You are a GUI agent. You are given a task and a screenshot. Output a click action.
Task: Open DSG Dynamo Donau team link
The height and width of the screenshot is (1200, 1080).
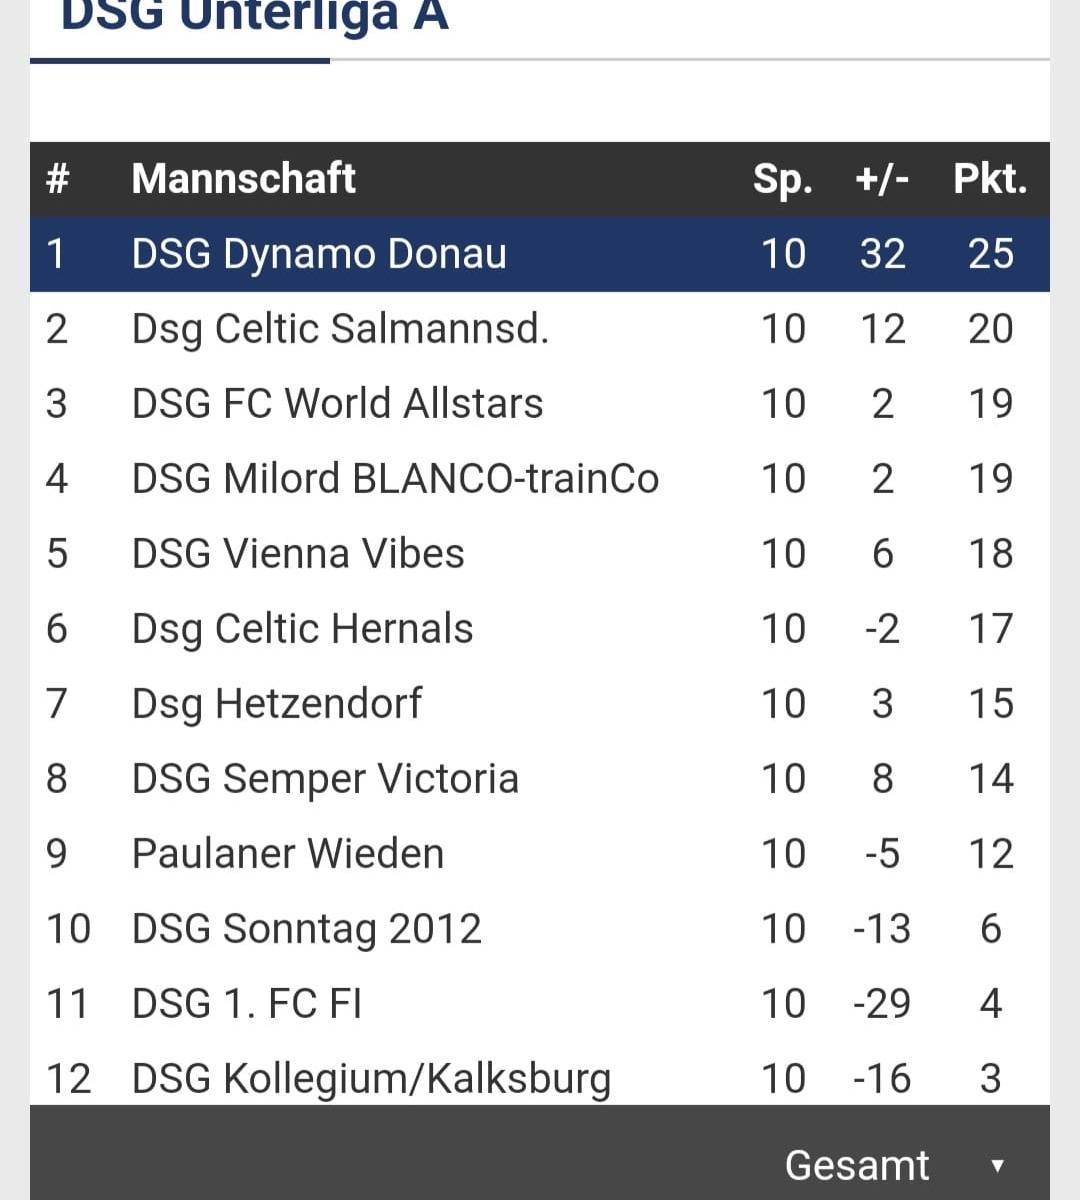[x=319, y=254]
